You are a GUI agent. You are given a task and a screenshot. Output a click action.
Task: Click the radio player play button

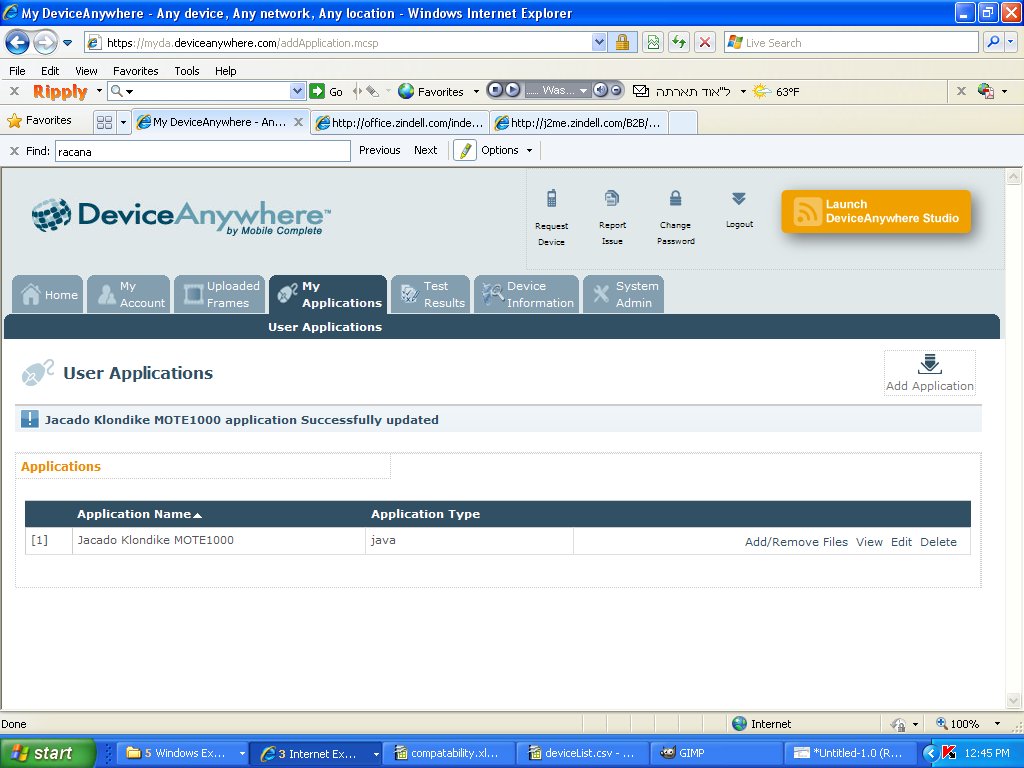(x=513, y=90)
